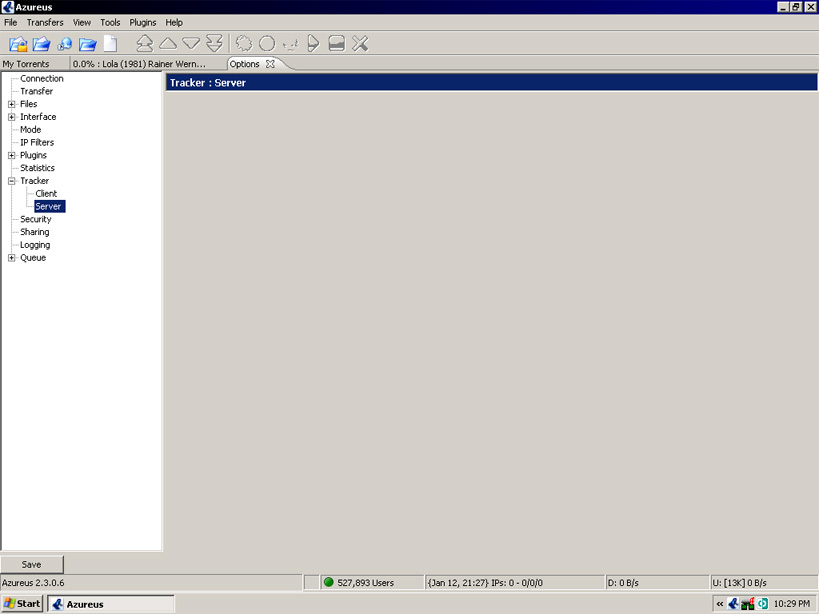Collapse the Tracker tree node
Viewport: 819px width, 614px height.
[11, 181]
